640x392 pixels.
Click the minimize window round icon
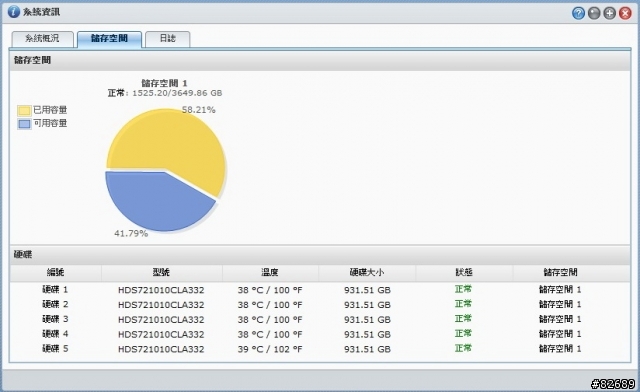pos(594,13)
